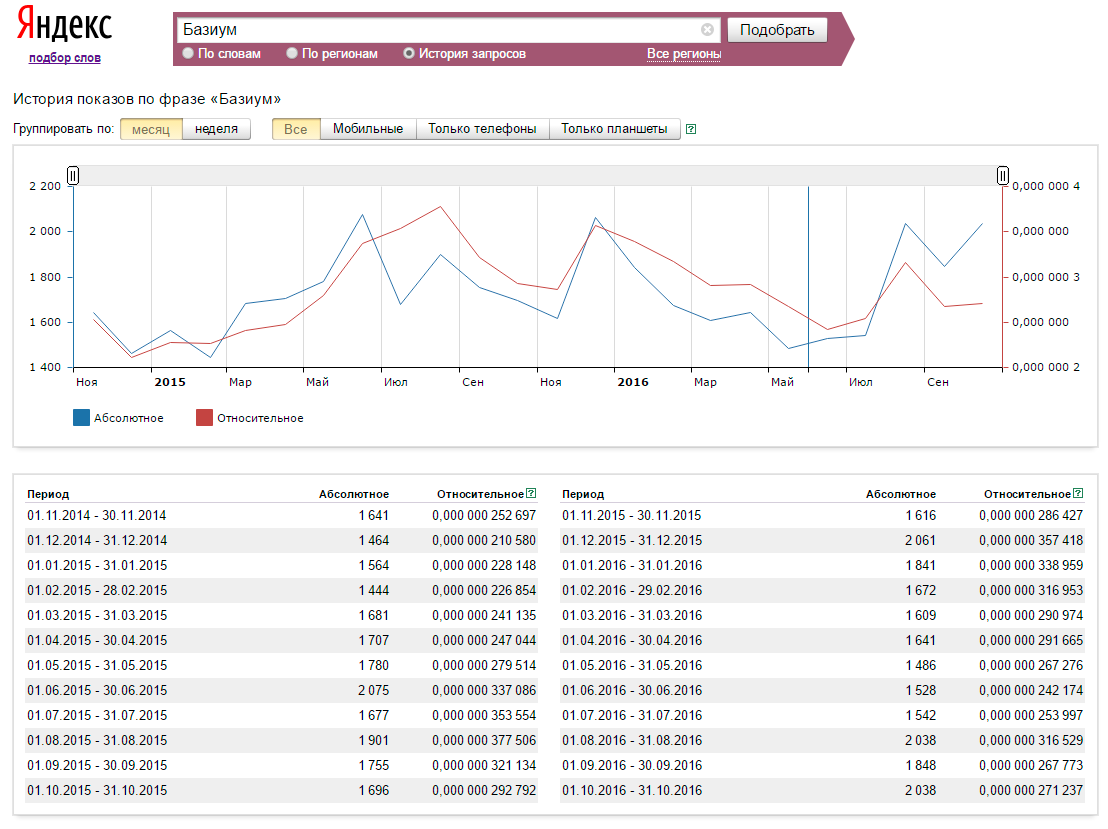The image size is (1108, 829).
Task: Click the Подобрать button
Action: click(777, 30)
